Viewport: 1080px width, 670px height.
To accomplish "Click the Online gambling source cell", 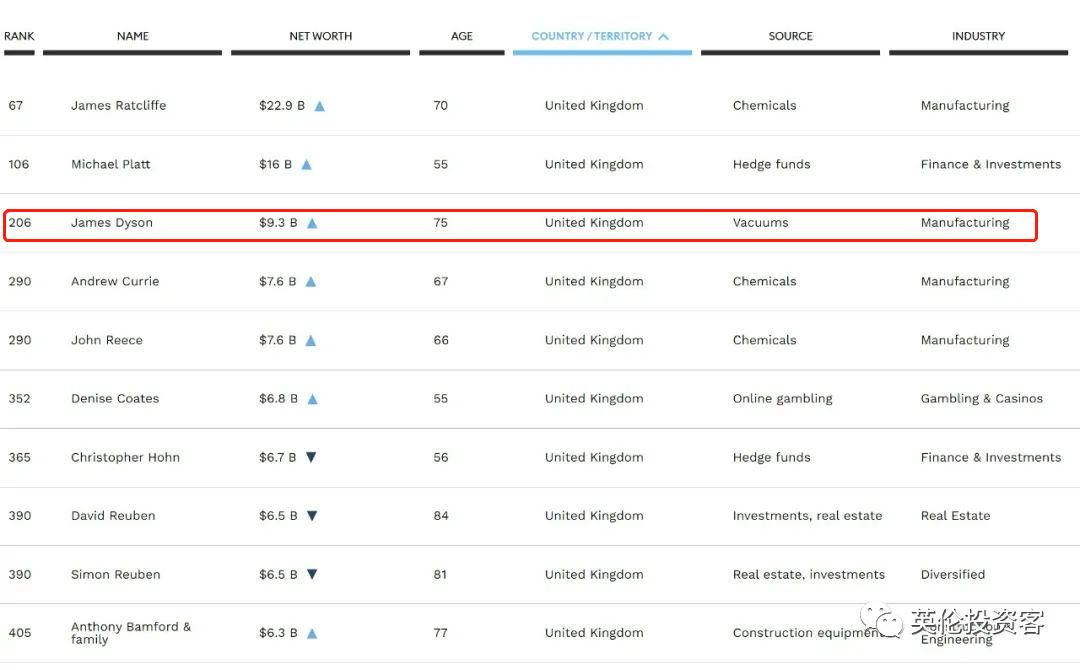I will 782,399.
